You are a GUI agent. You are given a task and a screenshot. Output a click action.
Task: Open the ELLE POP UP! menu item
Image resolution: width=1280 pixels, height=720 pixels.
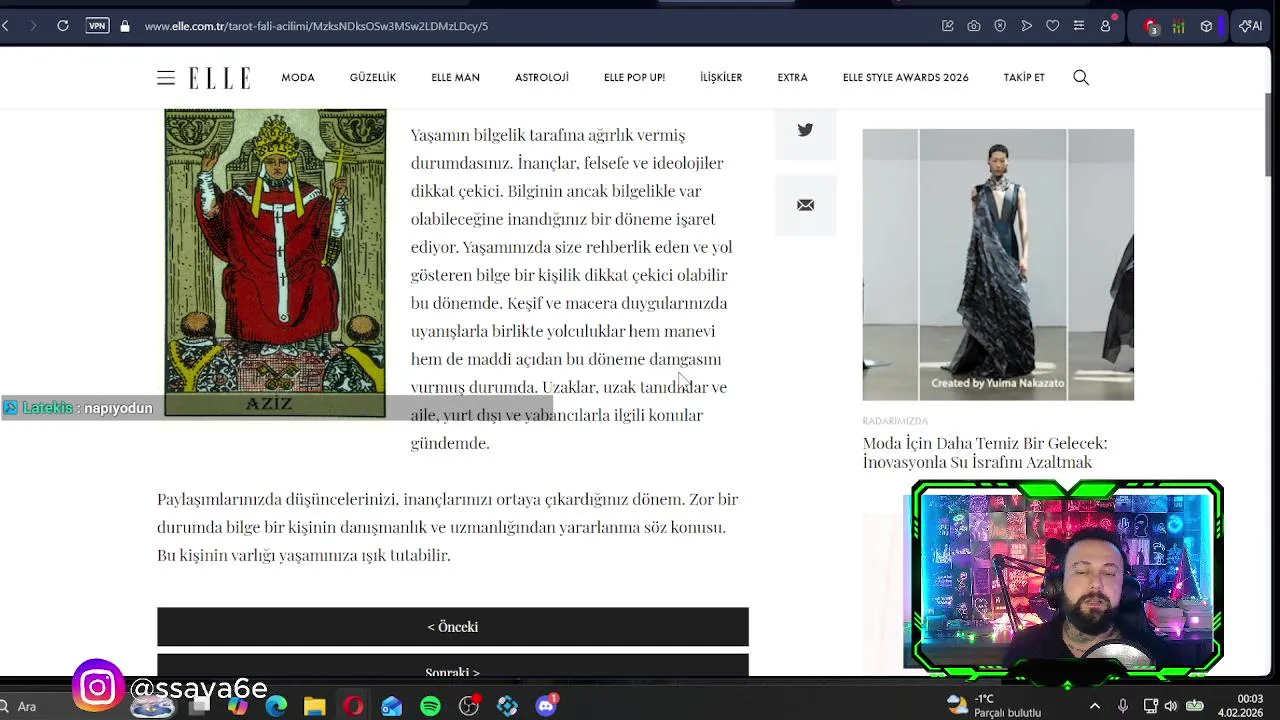[634, 77]
